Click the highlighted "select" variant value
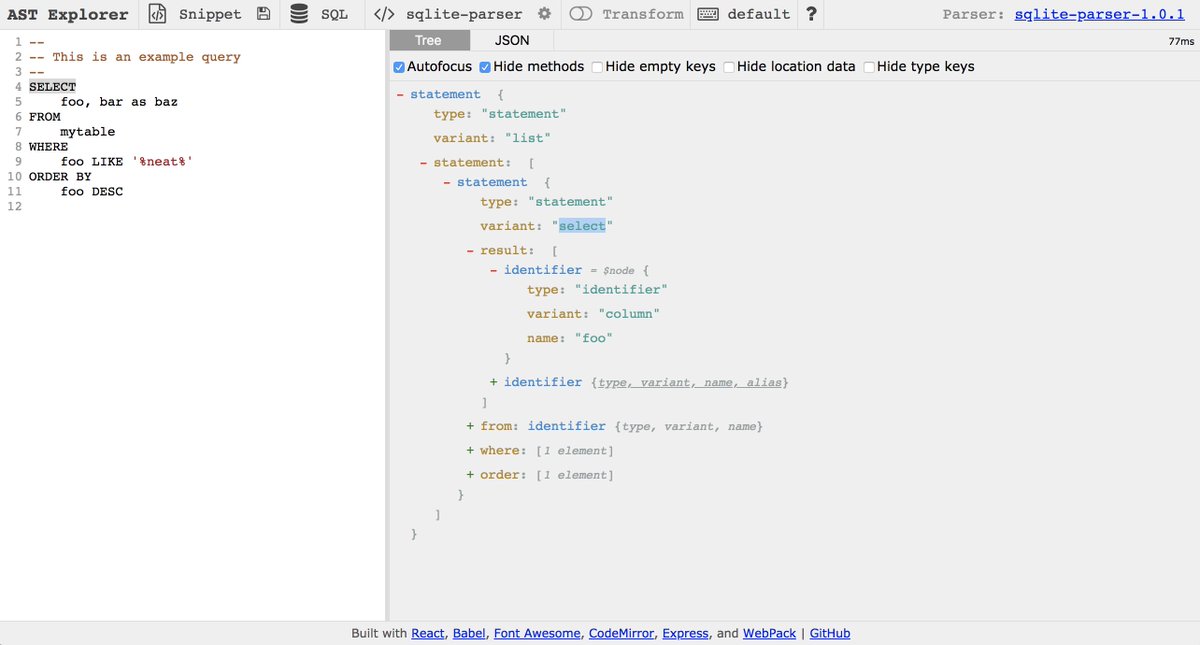The height and width of the screenshot is (645, 1200). click(x=582, y=226)
